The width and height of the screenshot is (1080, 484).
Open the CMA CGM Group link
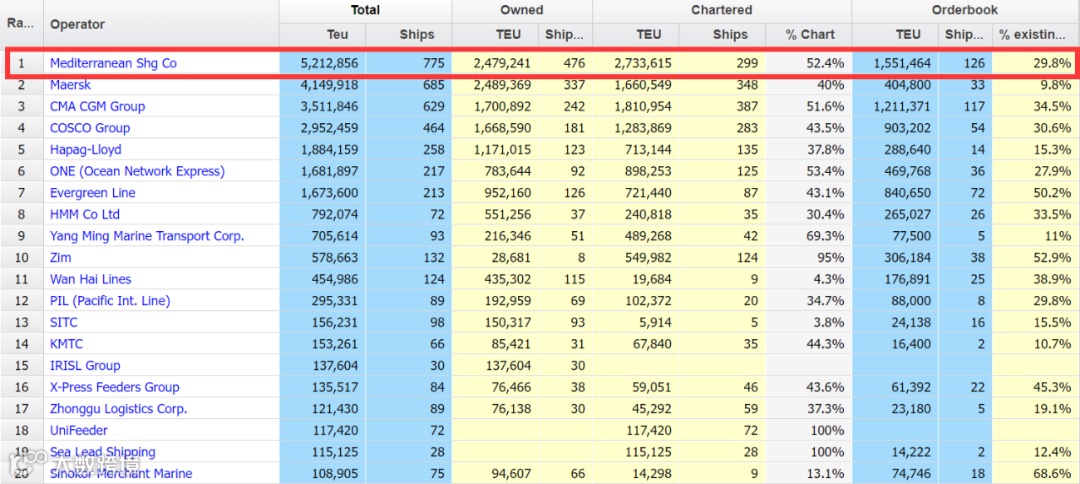point(97,107)
